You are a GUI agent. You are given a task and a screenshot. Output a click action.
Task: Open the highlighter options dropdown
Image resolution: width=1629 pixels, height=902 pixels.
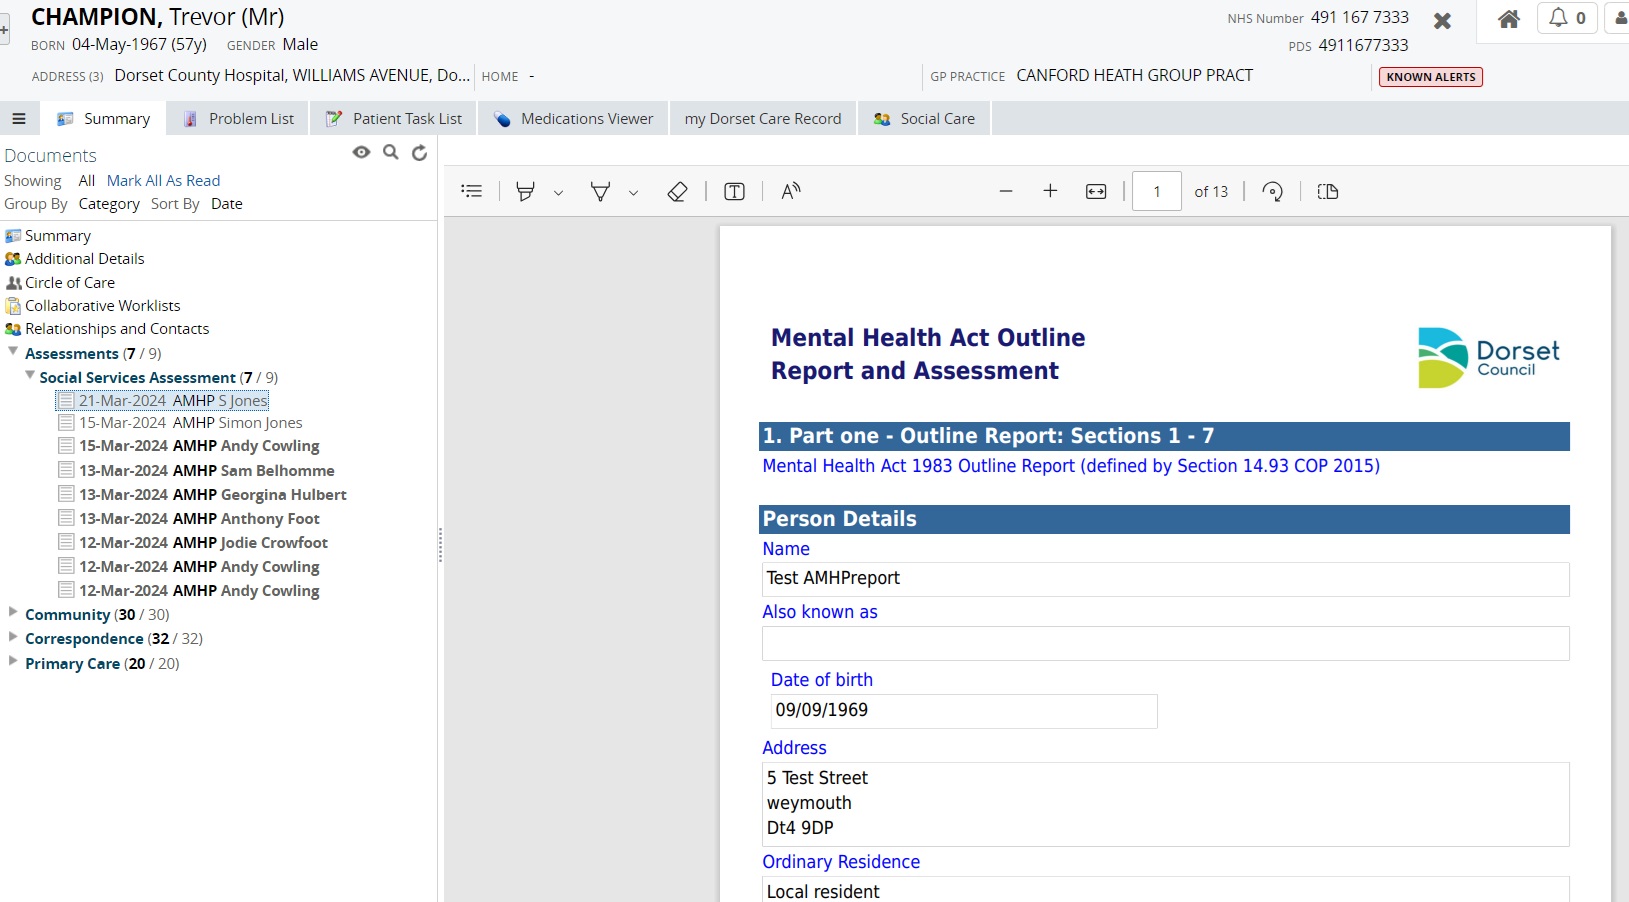coord(559,192)
